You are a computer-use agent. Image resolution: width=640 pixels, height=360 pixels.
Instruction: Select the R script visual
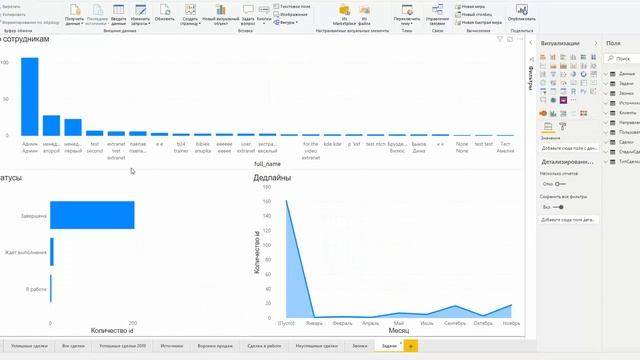[x=573, y=91]
